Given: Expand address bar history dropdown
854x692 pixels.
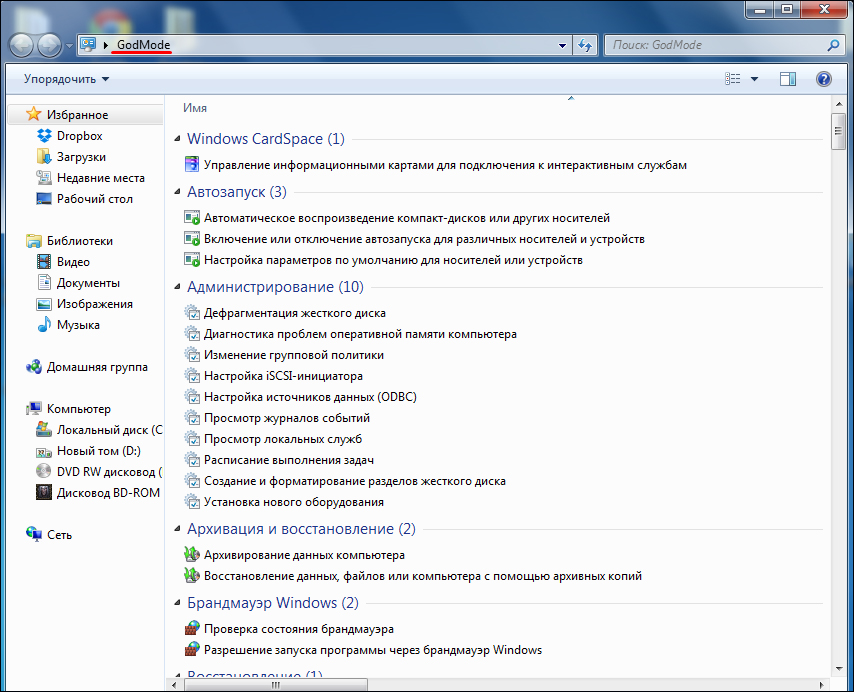Looking at the screenshot, I should click(x=564, y=45).
